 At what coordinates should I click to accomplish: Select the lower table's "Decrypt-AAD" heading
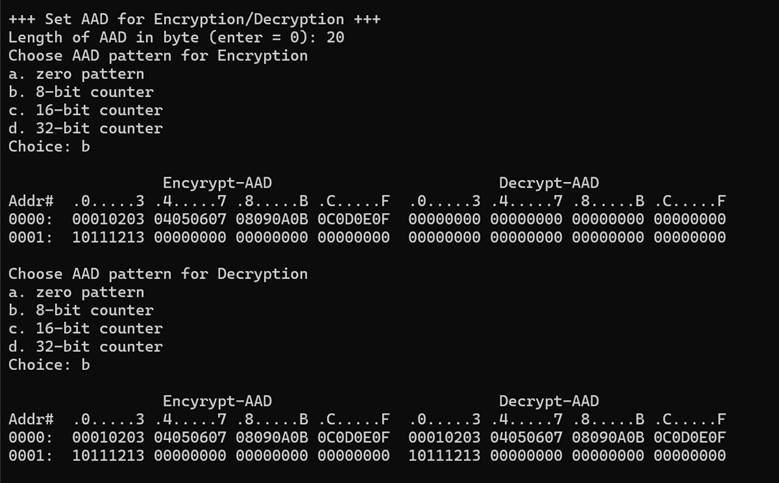[x=549, y=401]
